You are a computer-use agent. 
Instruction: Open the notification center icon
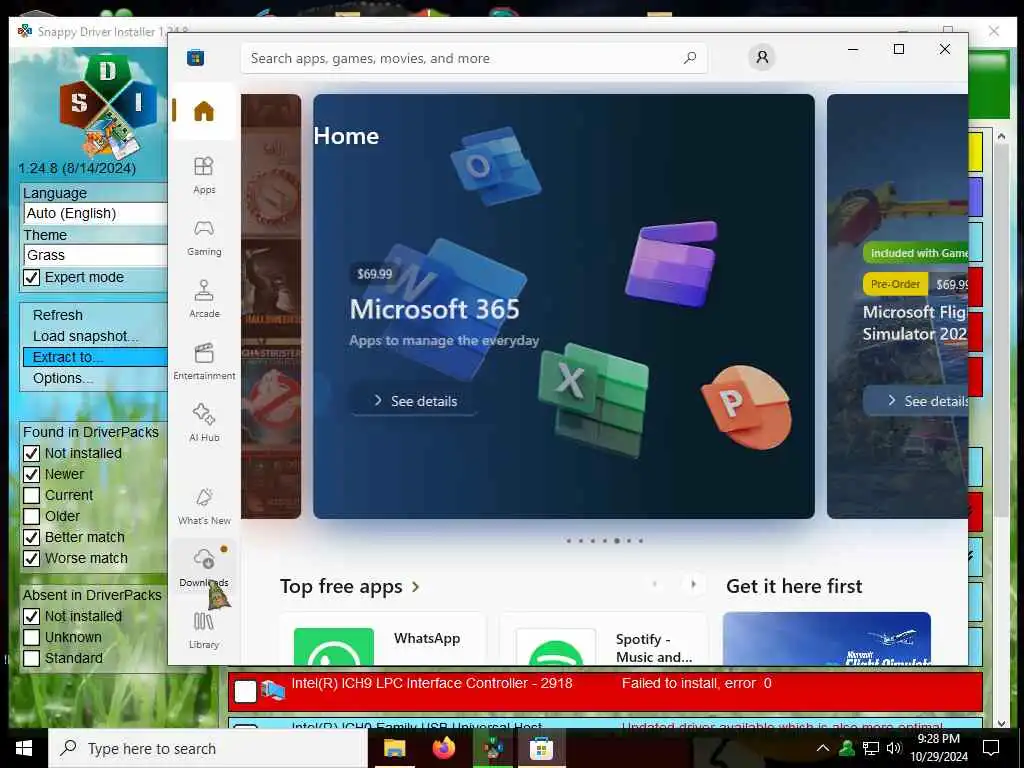[x=991, y=748]
